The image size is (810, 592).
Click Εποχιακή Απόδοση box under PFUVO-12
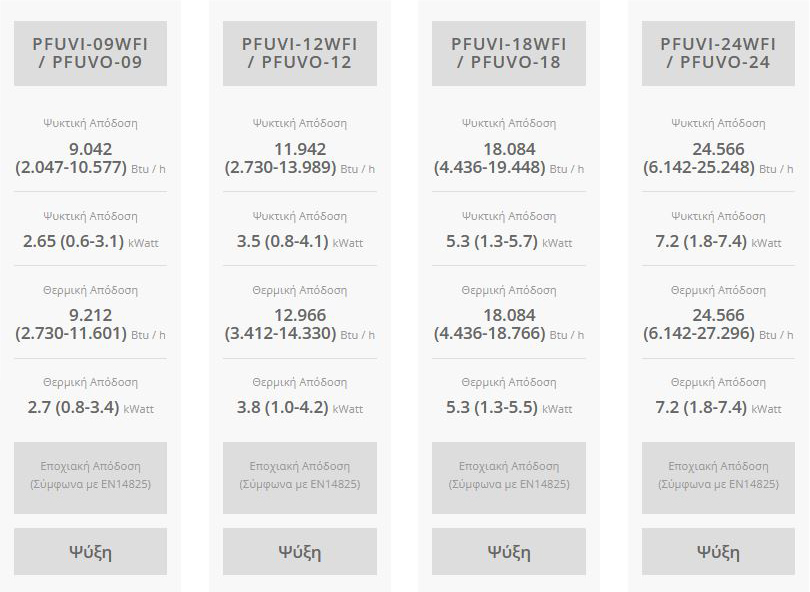click(x=299, y=476)
